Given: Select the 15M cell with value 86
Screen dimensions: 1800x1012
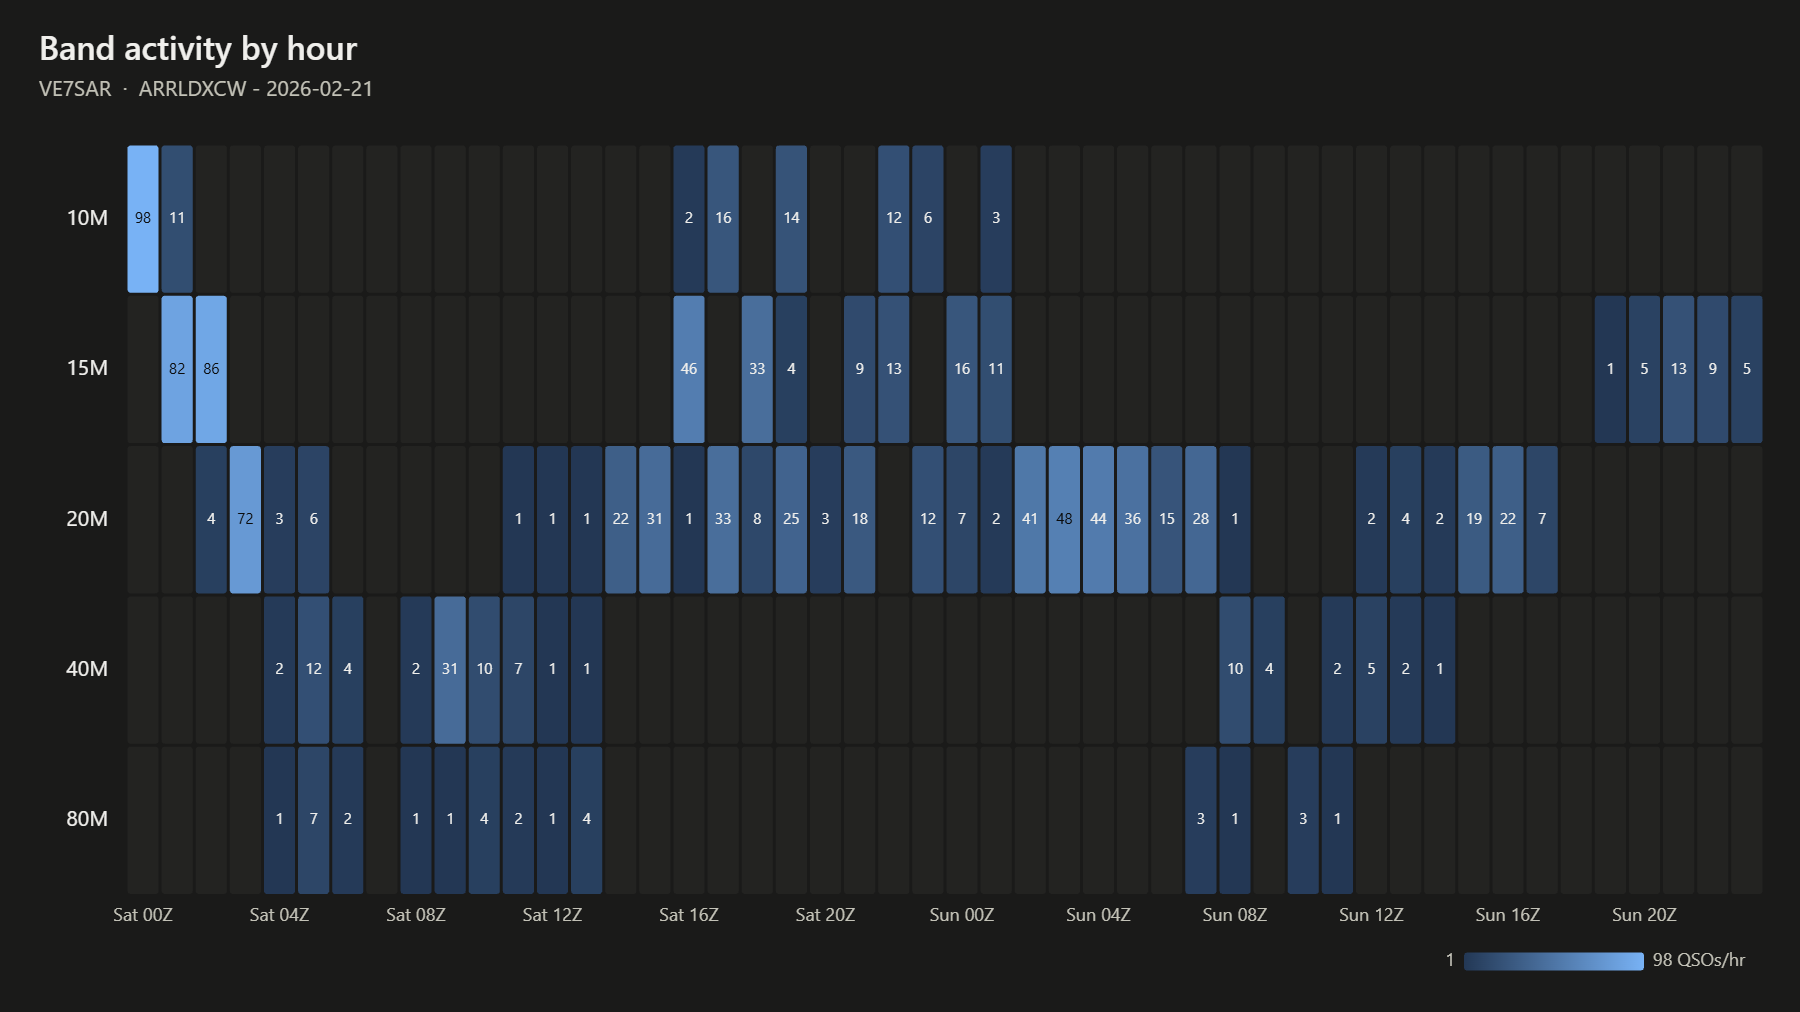Looking at the screenshot, I should click(211, 369).
